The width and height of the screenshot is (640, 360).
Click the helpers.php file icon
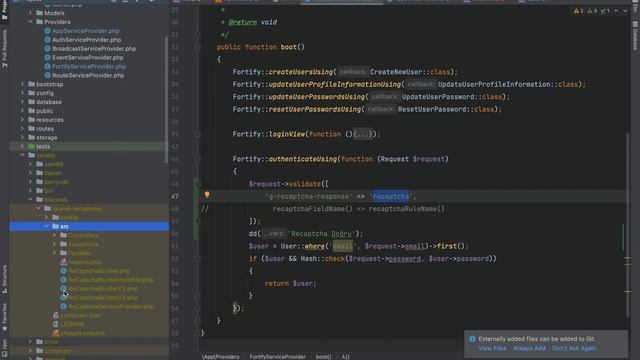64,262
